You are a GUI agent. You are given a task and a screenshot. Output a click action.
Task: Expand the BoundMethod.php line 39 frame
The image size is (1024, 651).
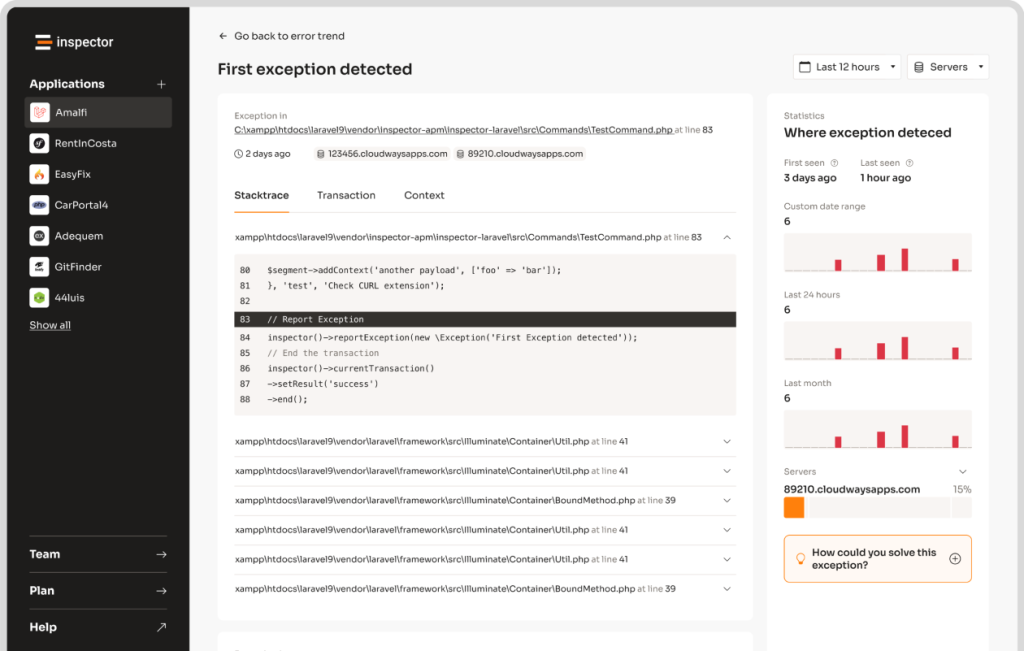(x=727, y=500)
